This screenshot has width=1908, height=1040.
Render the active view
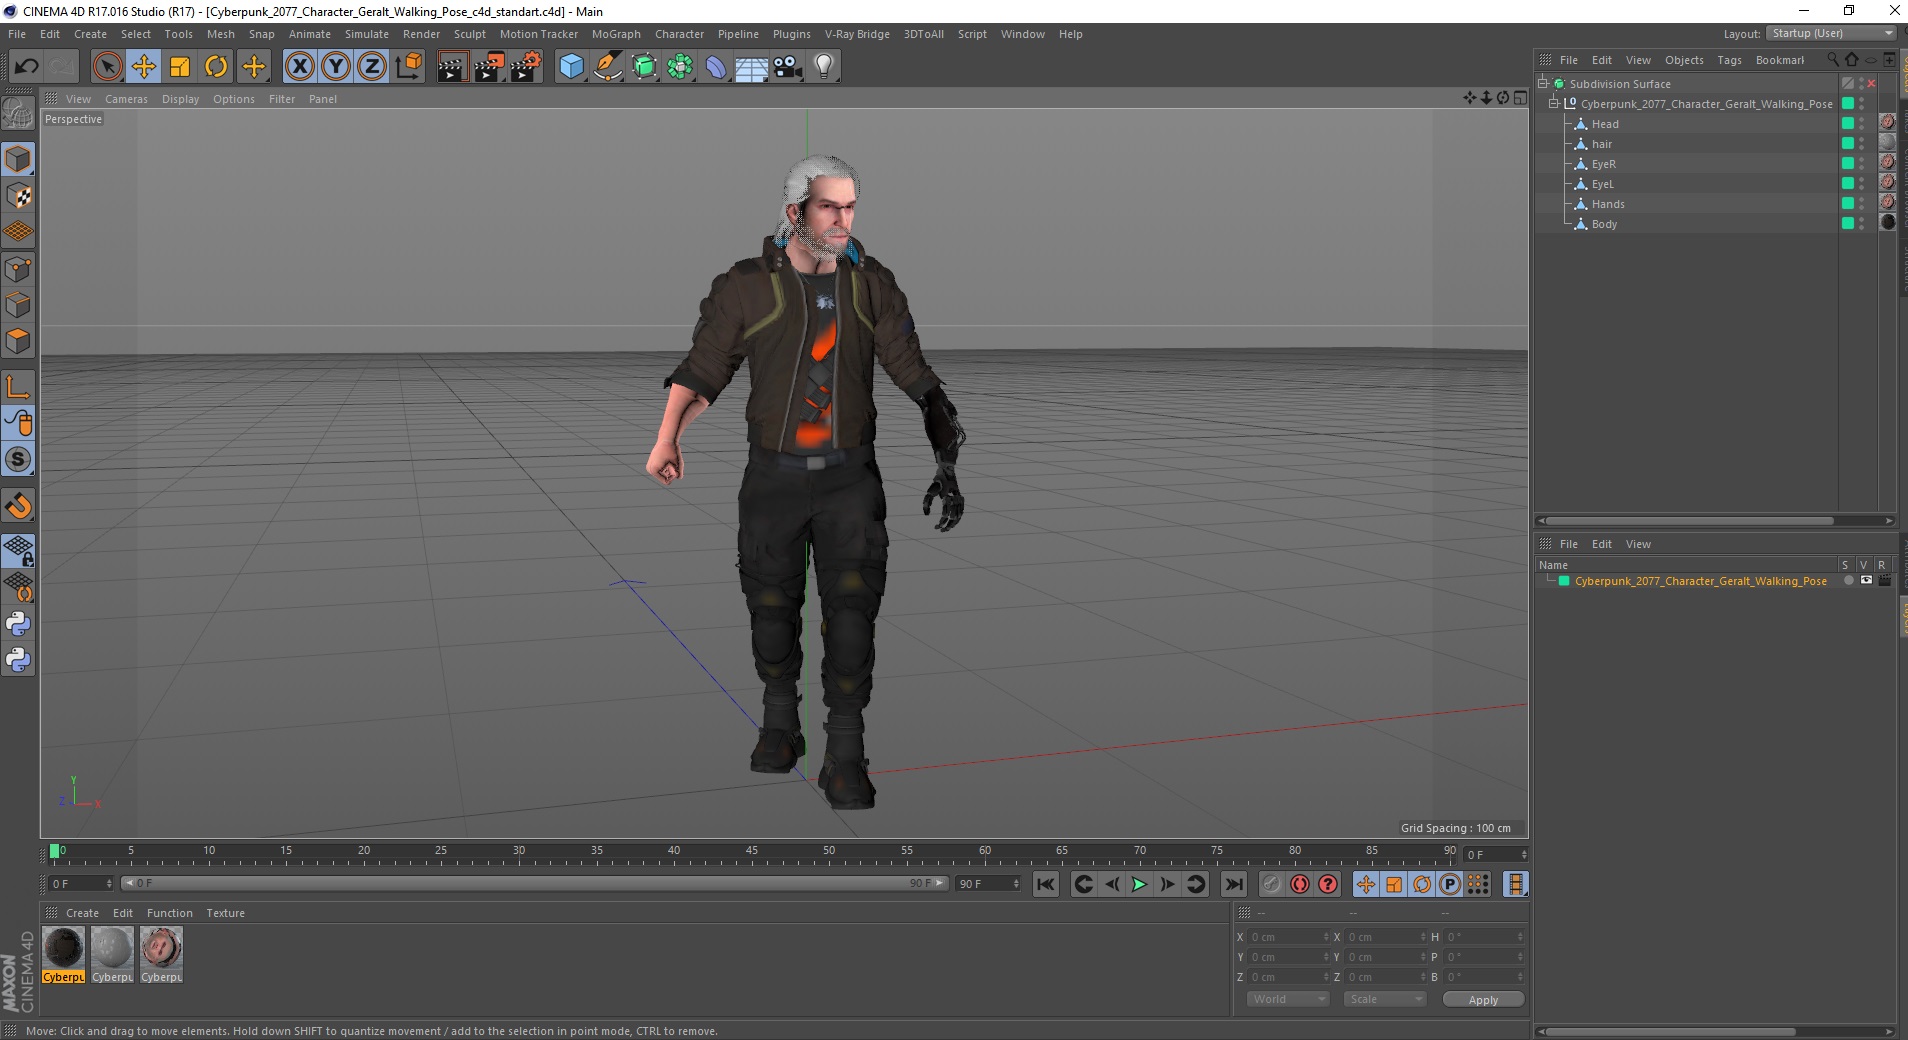coord(452,67)
